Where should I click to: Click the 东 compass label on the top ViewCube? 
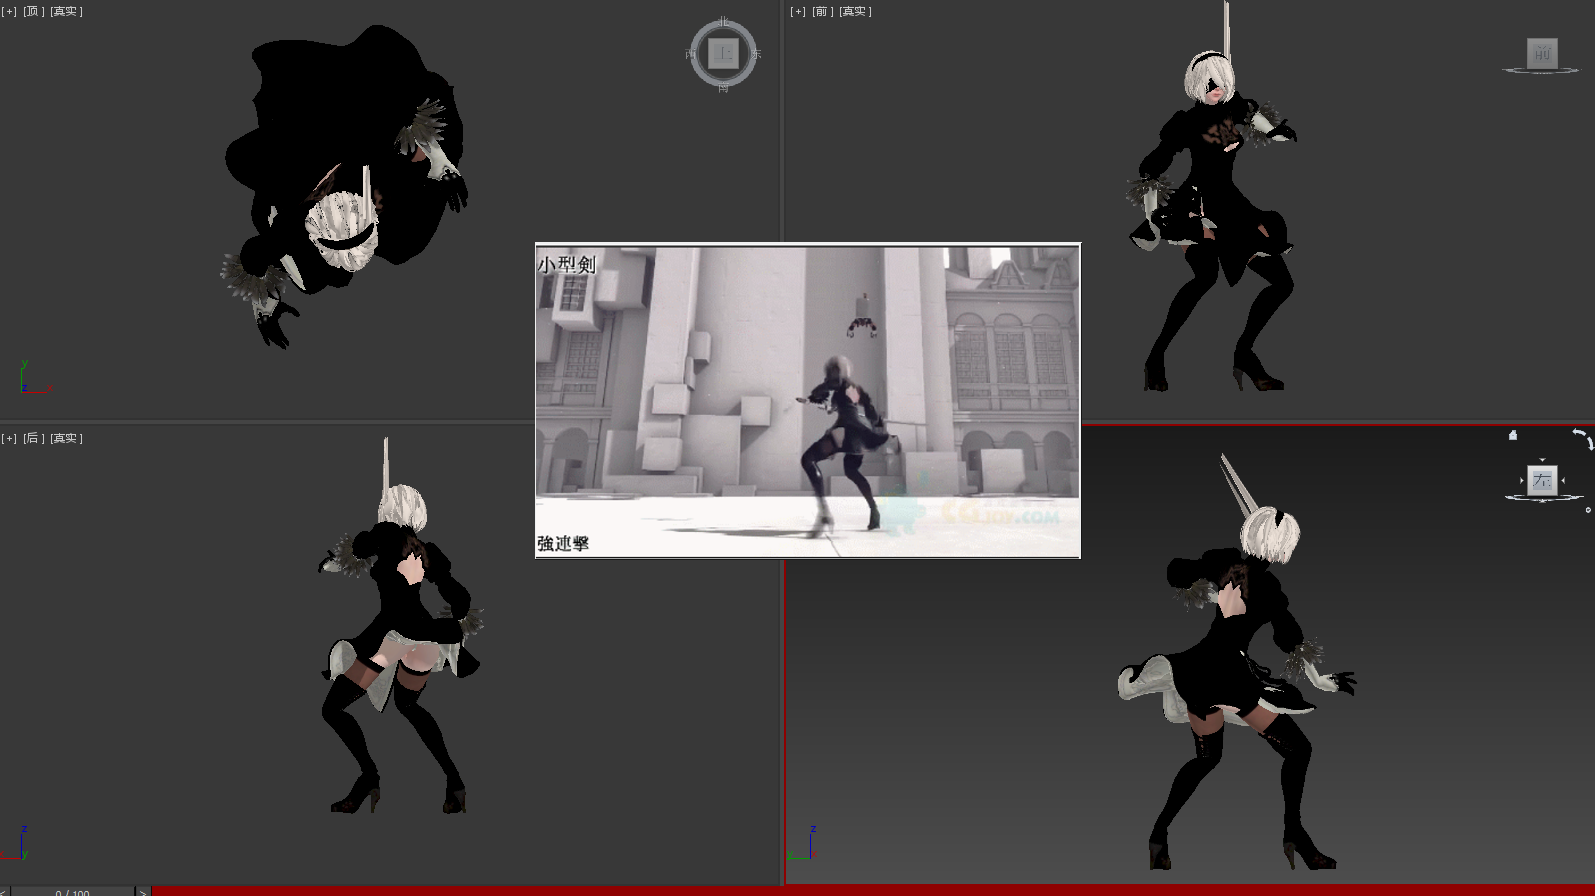[756, 54]
